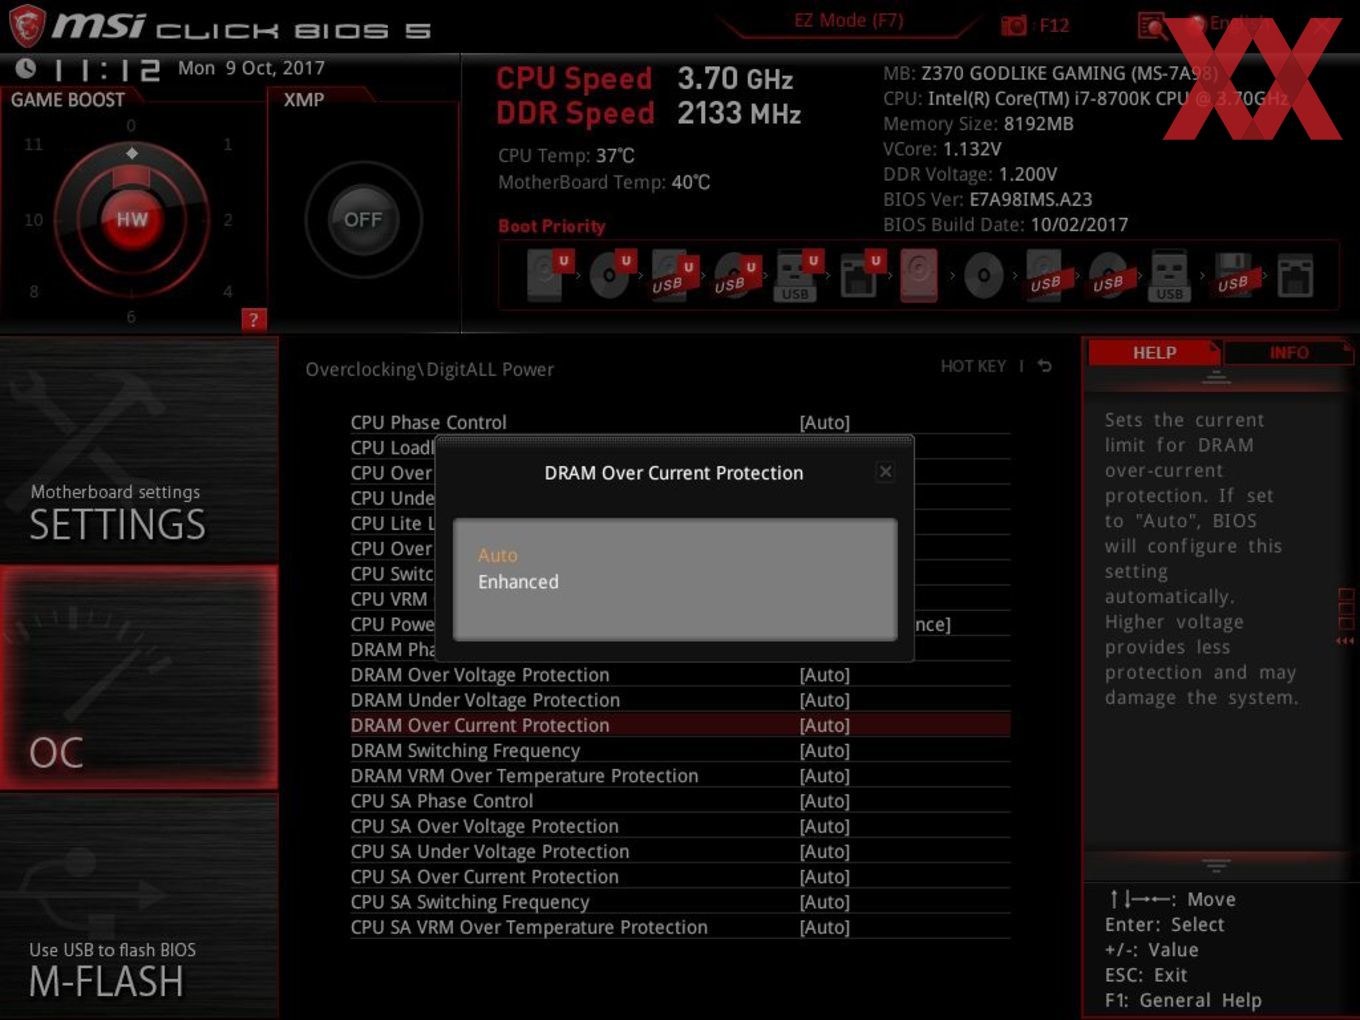Select the DRAM Over Voltage Protection label
Image resolution: width=1360 pixels, height=1020 pixels.
[x=480, y=675]
